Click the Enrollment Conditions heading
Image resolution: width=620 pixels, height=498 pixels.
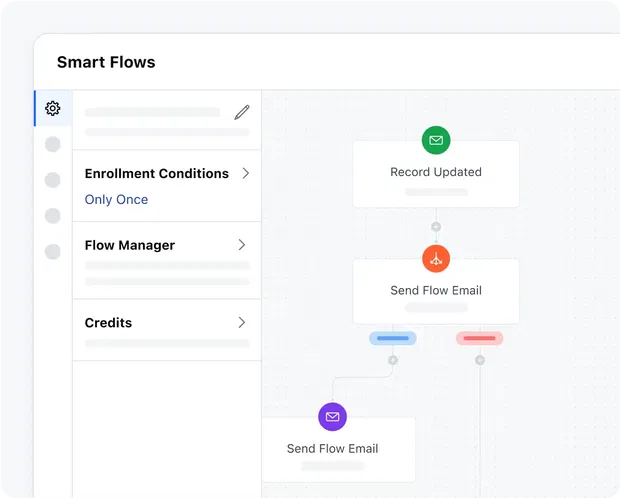point(157,173)
